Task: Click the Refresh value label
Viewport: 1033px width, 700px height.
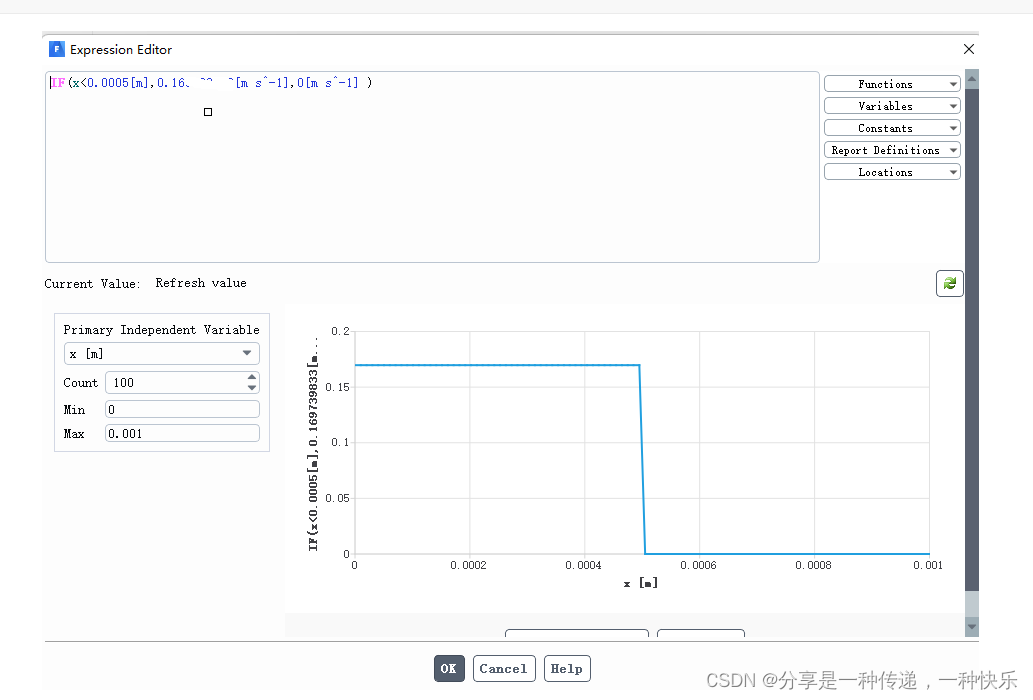Action: coord(200,283)
